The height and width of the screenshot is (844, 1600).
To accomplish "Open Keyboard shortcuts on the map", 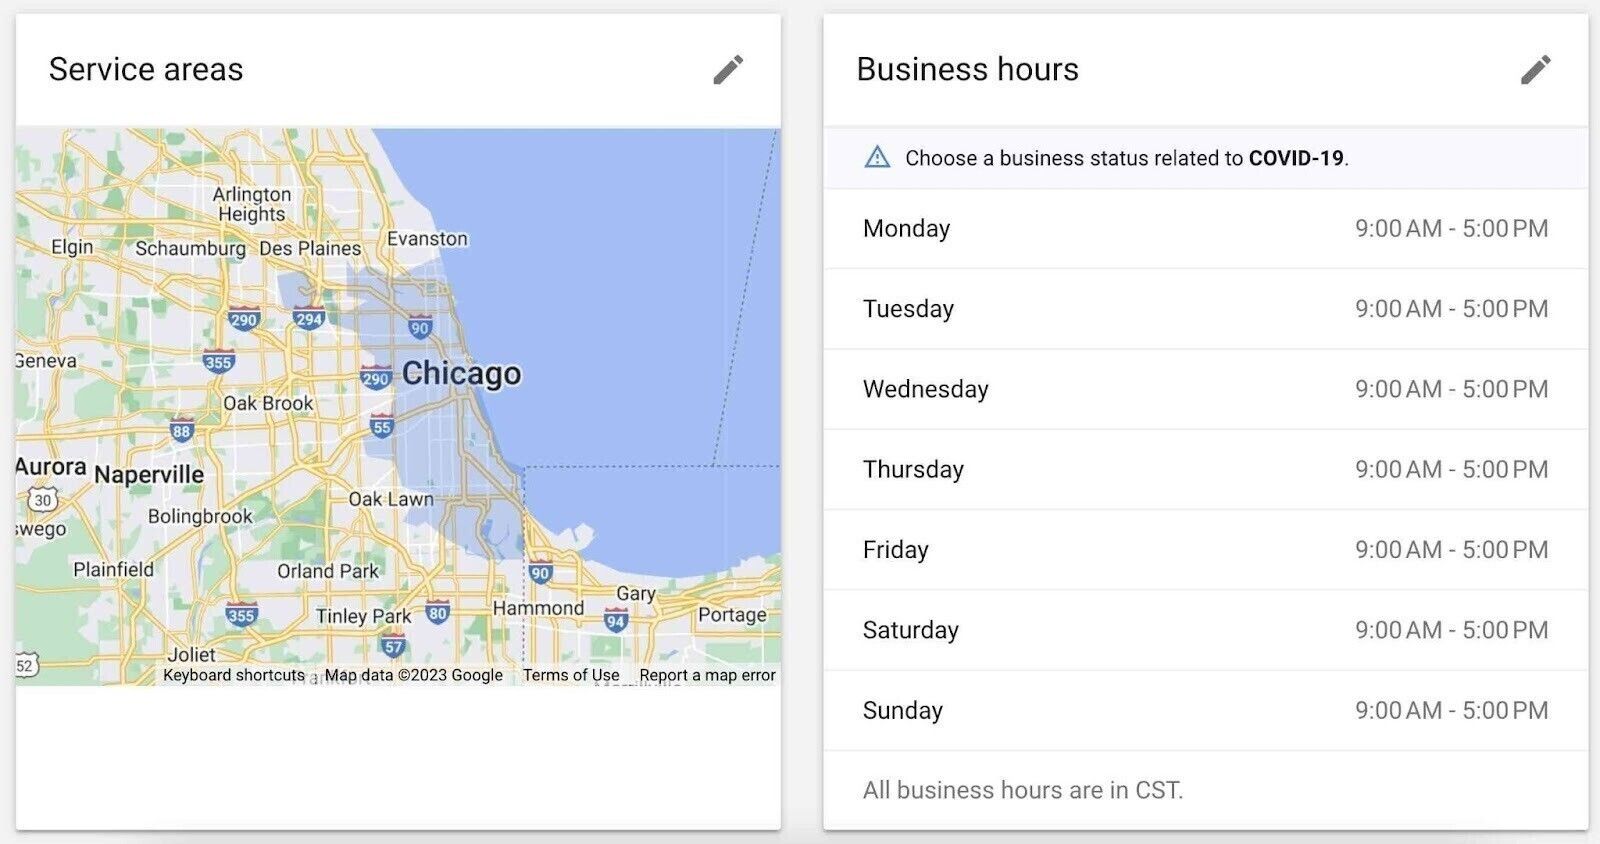I will (234, 675).
